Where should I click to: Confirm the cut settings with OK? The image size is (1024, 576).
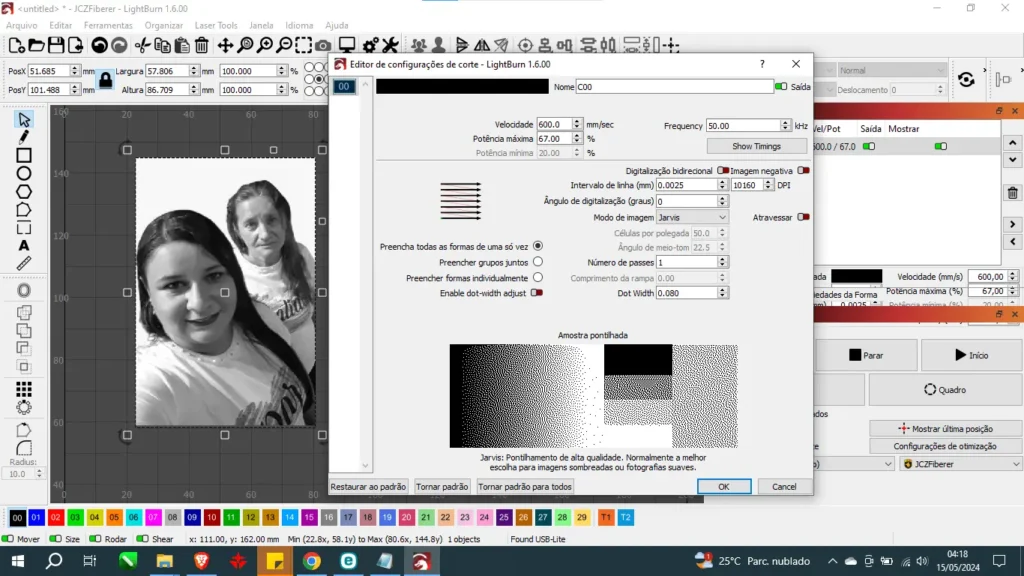[724, 487]
